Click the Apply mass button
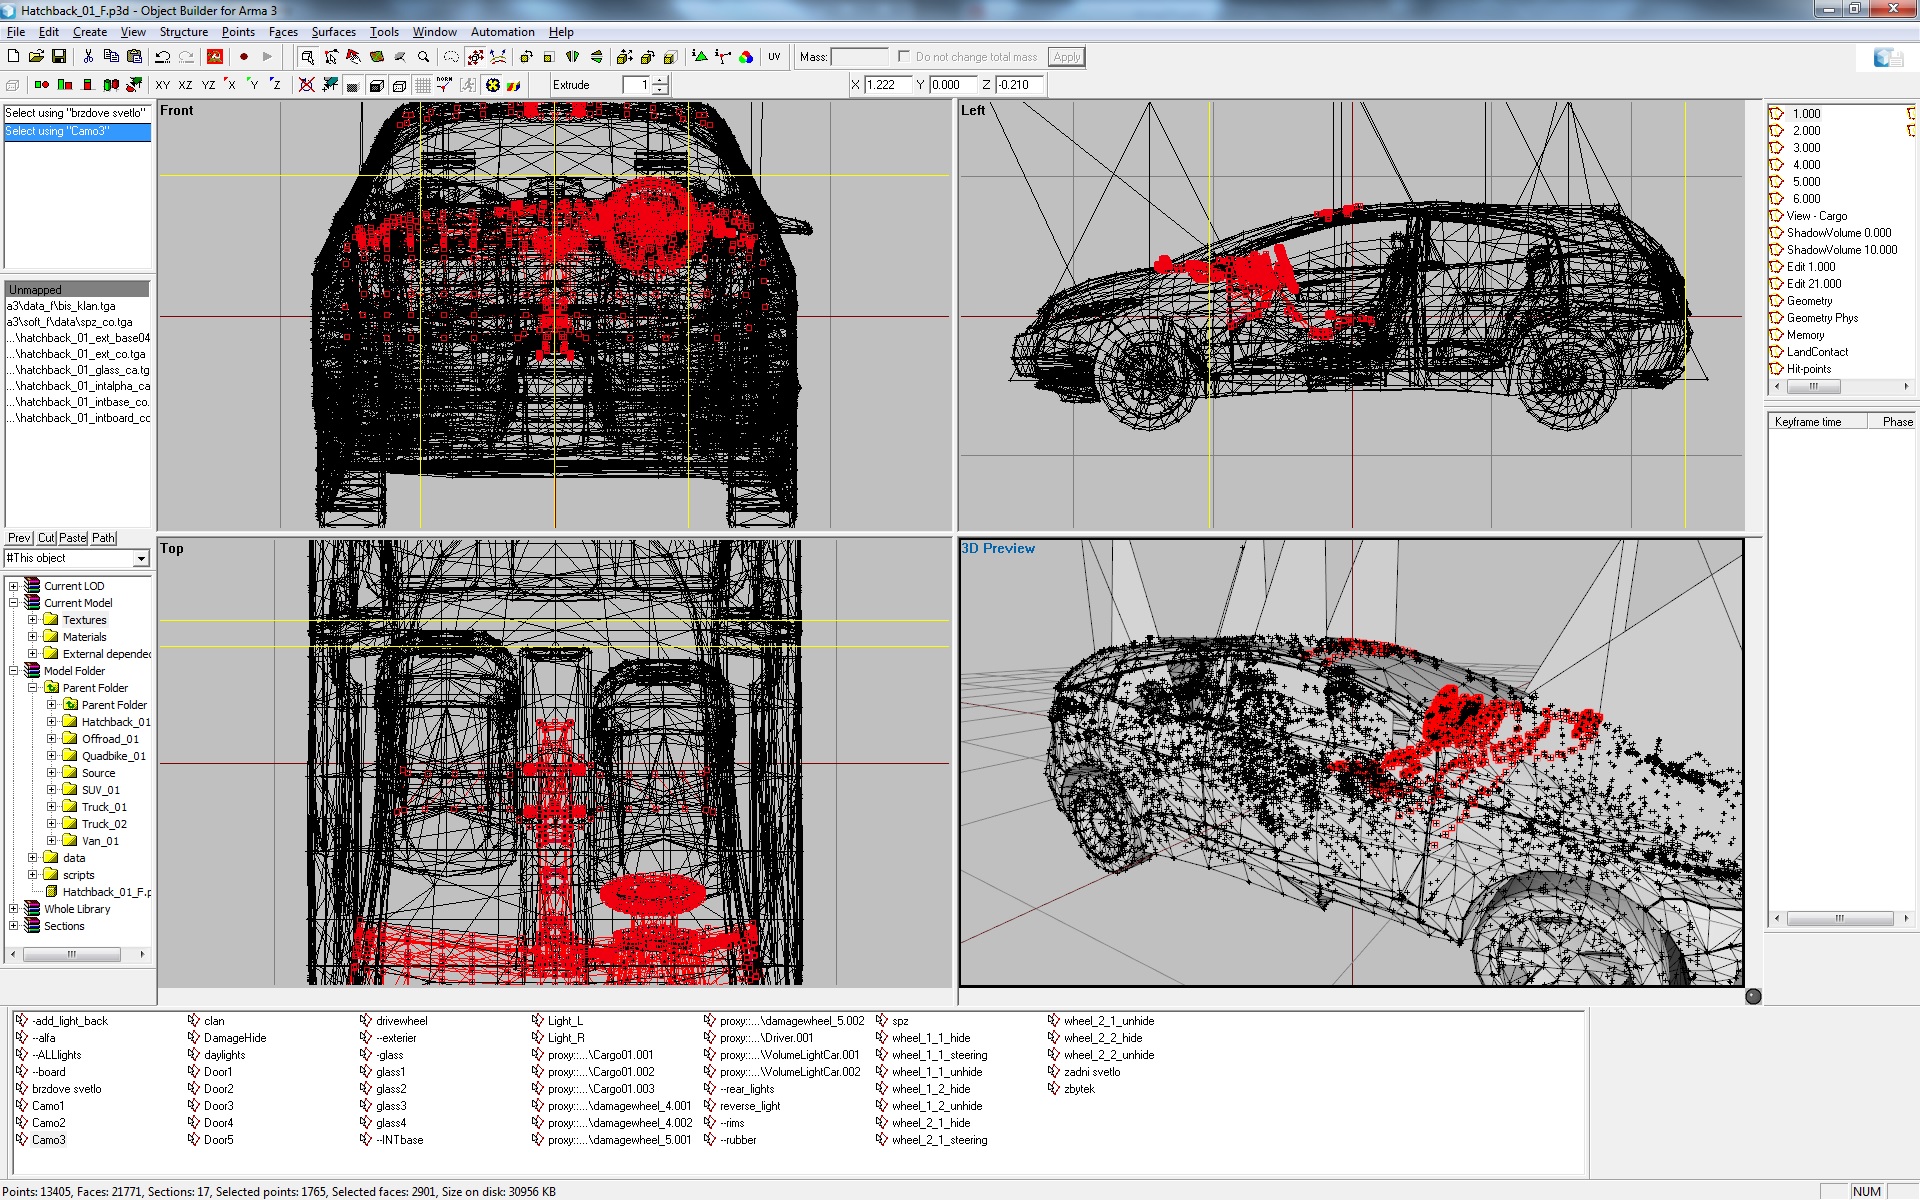Image resolution: width=1920 pixels, height=1200 pixels. pyautogui.click(x=1065, y=57)
